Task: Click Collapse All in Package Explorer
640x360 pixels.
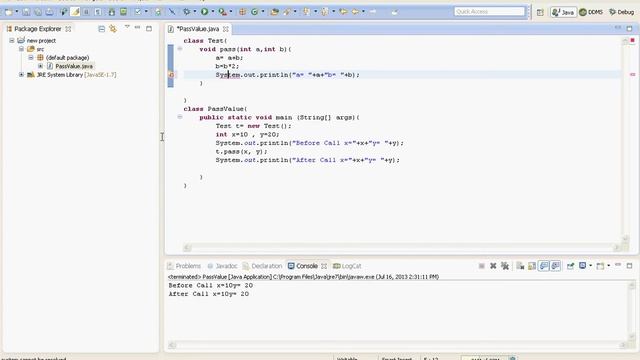Action: 102,29
